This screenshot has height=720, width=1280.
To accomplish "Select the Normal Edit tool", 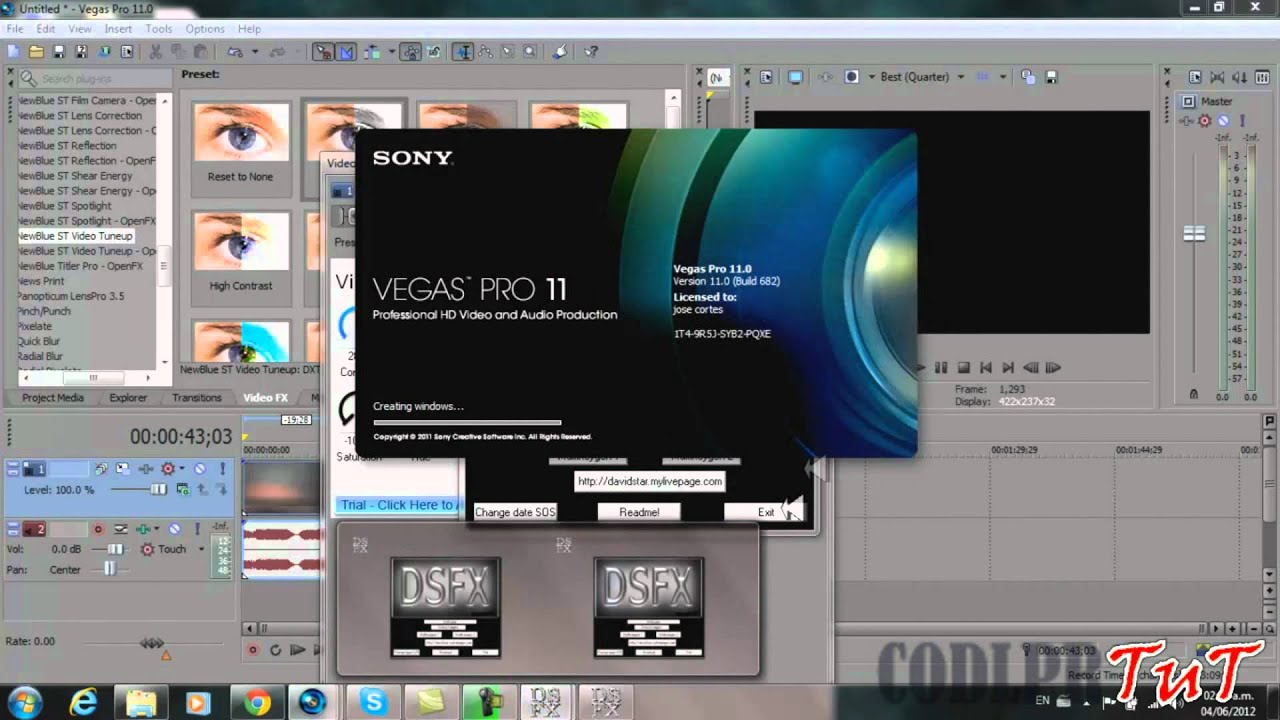I will pos(464,52).
